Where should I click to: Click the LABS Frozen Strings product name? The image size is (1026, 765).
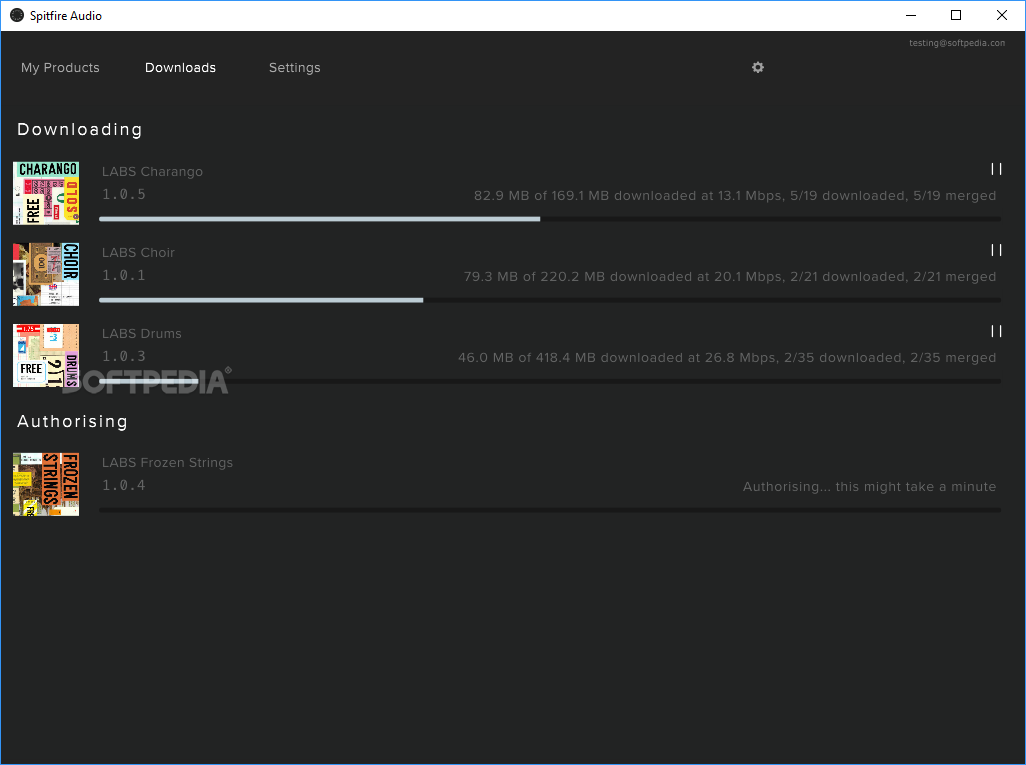[x=167, y=463]
